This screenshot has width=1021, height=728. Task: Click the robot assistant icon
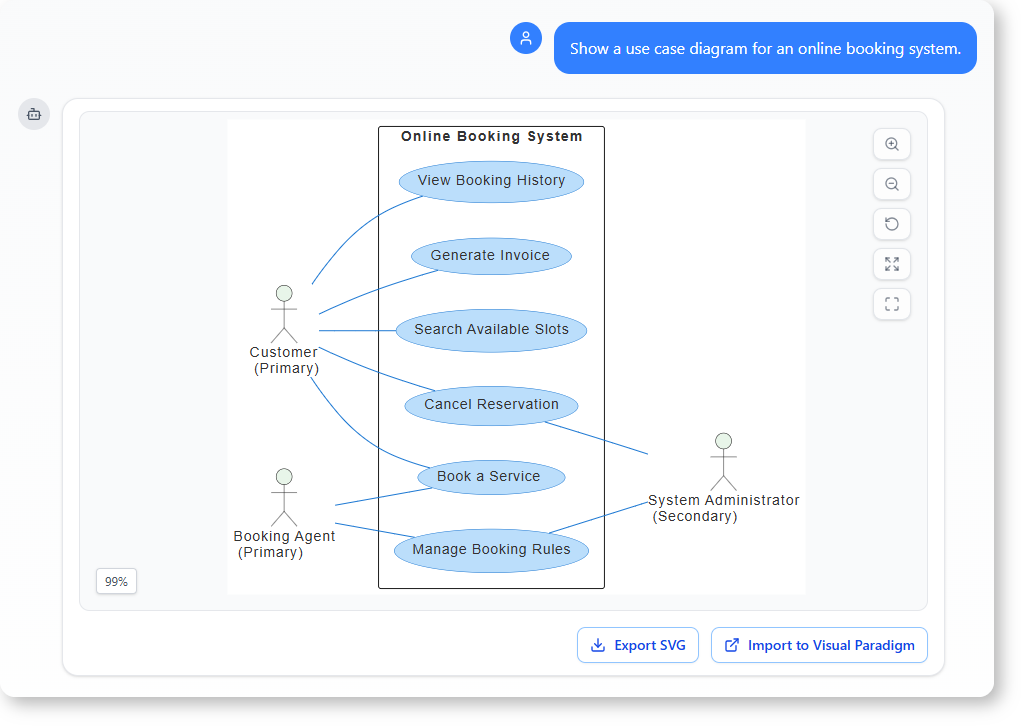(x=33, y=113)
